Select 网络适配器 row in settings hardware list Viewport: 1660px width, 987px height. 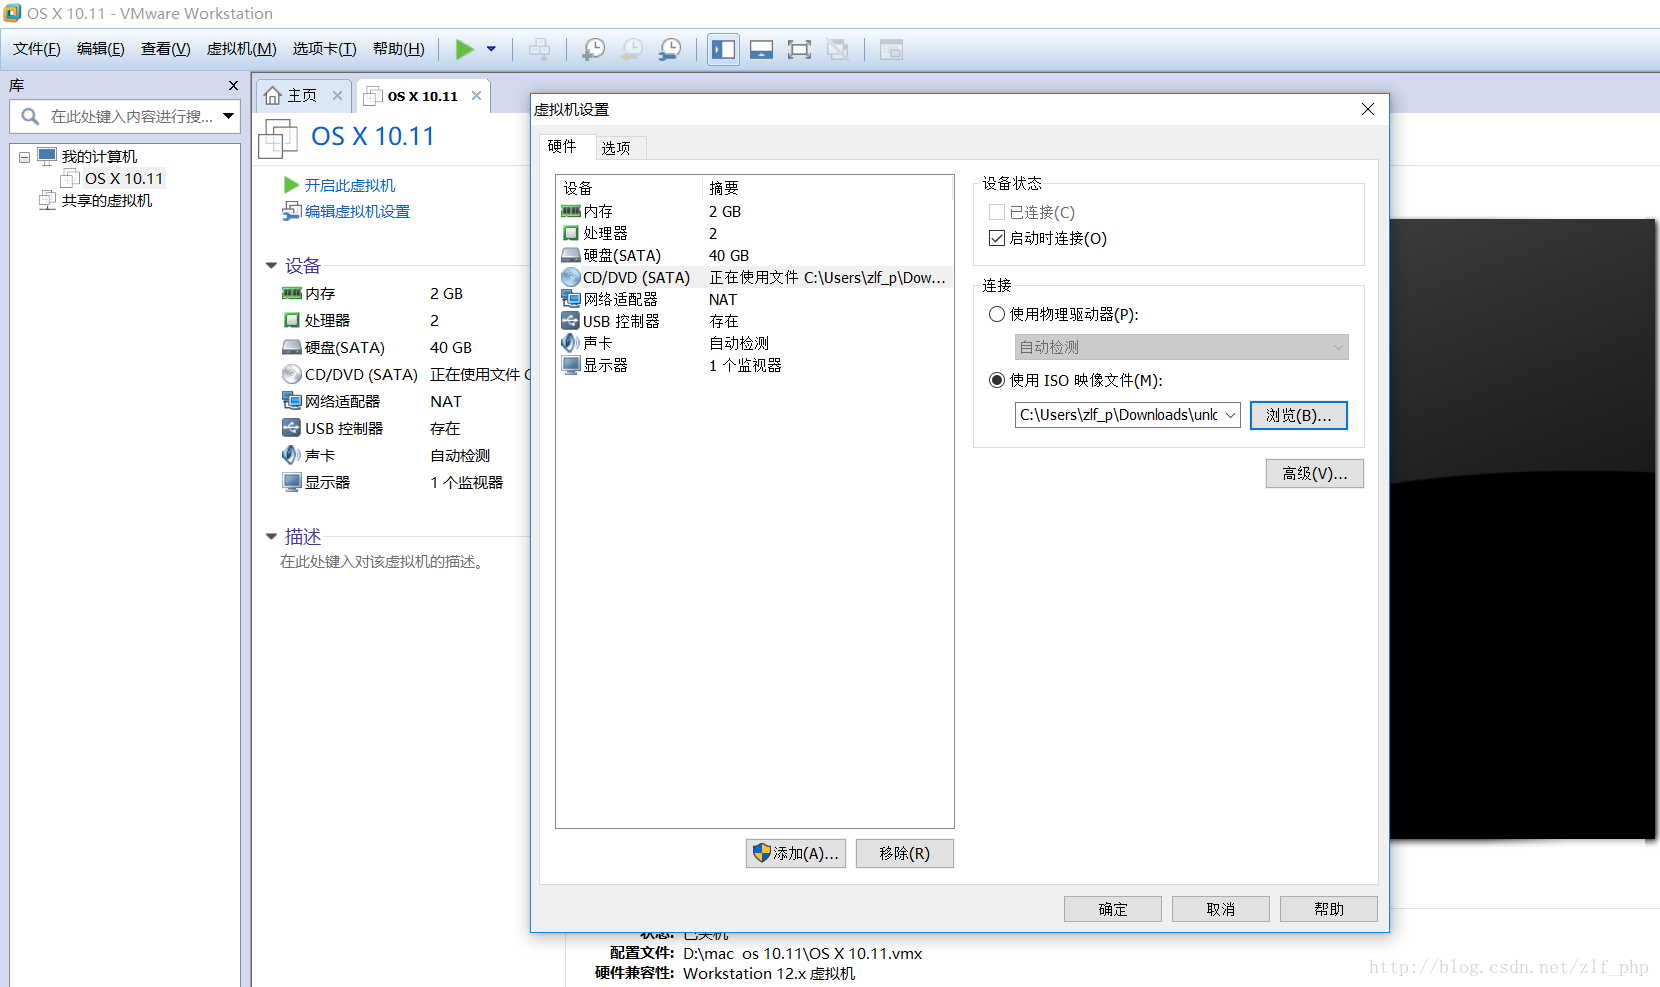coord(754,299)
